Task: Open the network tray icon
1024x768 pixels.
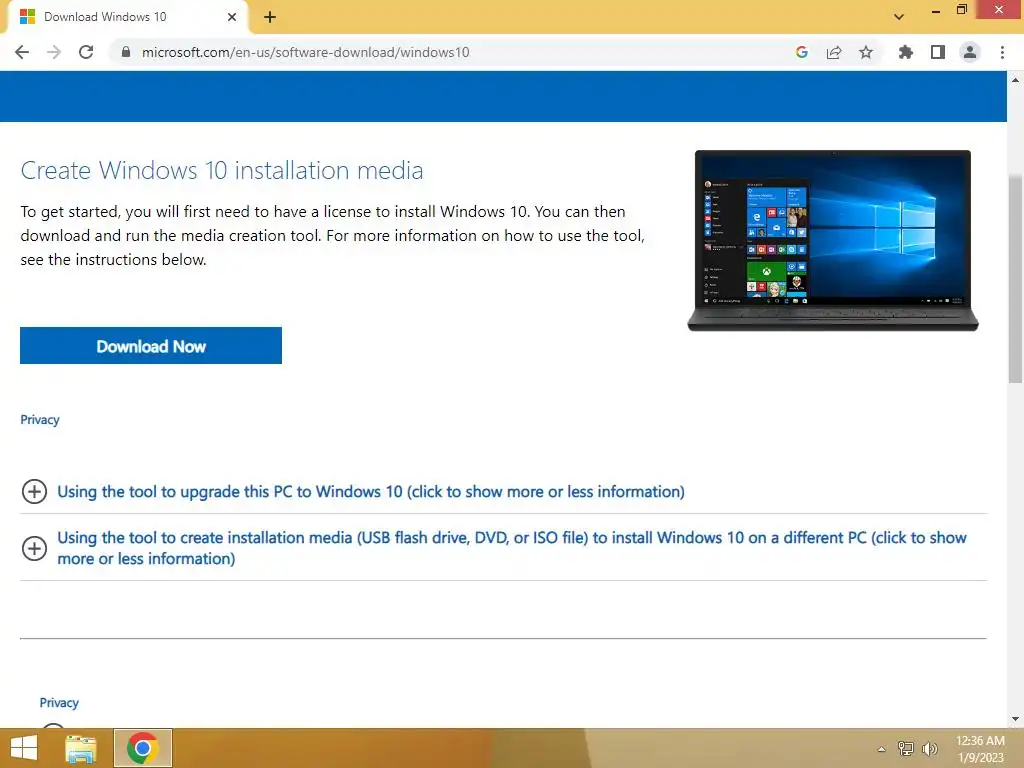Action: point(906,748)
